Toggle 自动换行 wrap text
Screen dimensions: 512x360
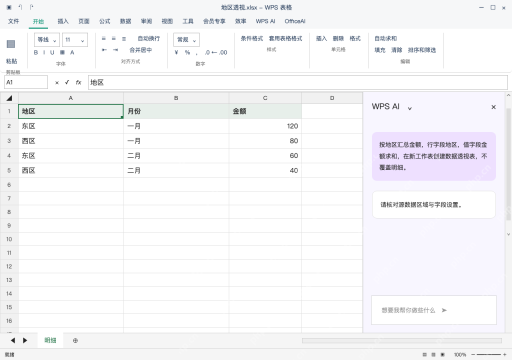click(x=149, y=39)
